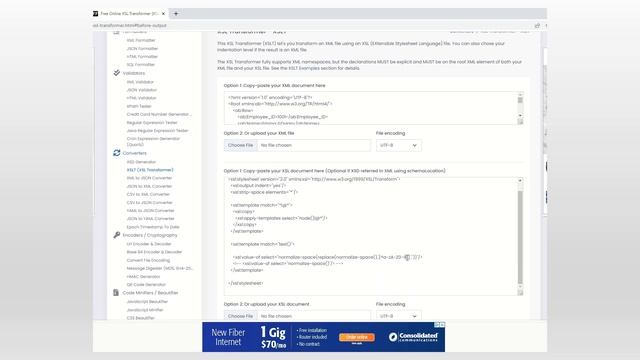The image size is (640, 360).
Task: Open XSD Generator from sidebar
Action: click(141, 162)
